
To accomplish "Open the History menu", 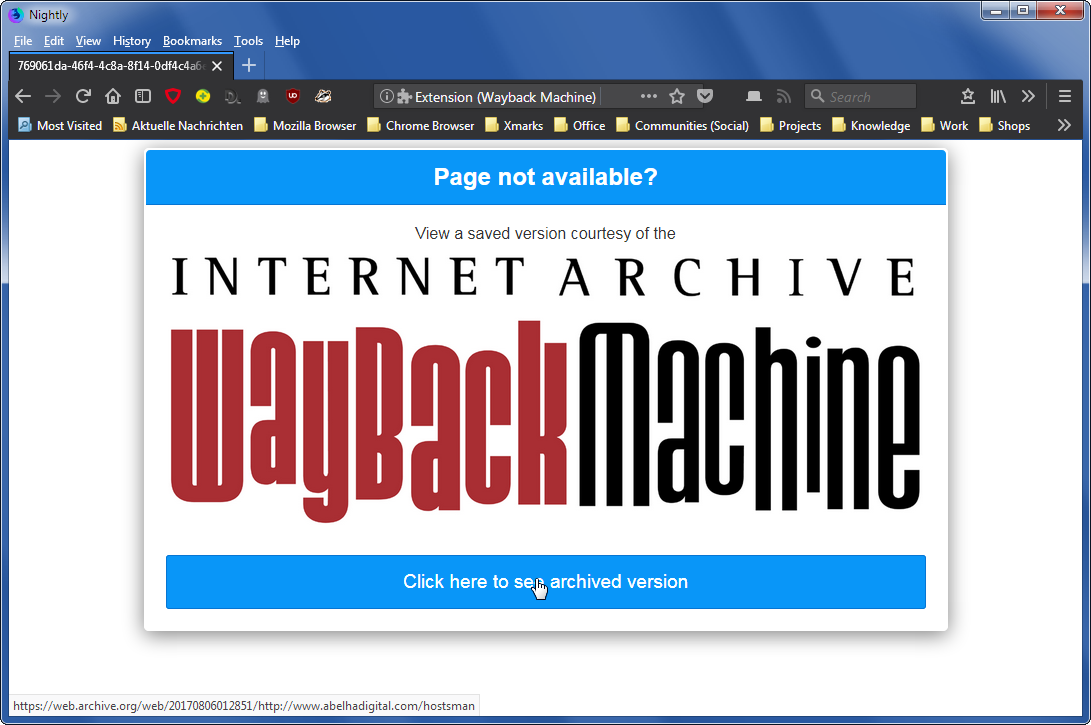I will pyautogui.click(x=132, y=41).
